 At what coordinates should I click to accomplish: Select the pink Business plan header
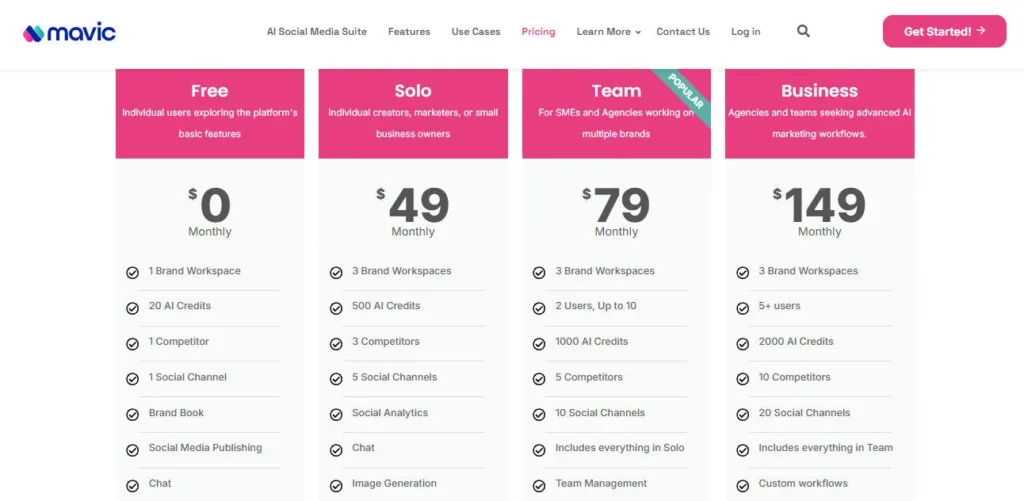[819, 113]
